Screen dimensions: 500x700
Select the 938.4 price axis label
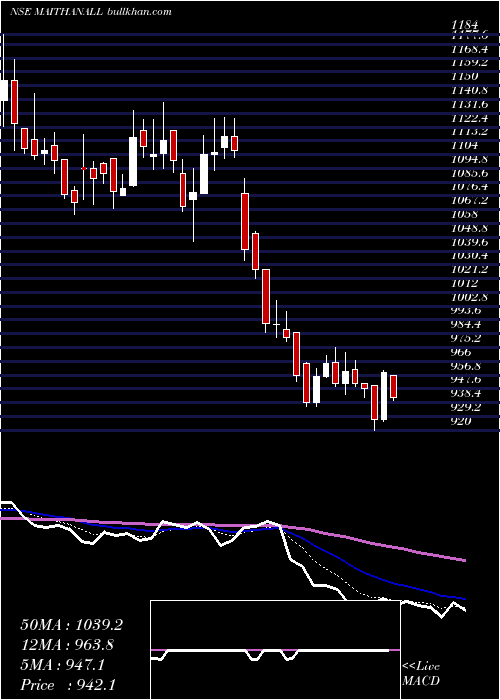click(467, 394)
